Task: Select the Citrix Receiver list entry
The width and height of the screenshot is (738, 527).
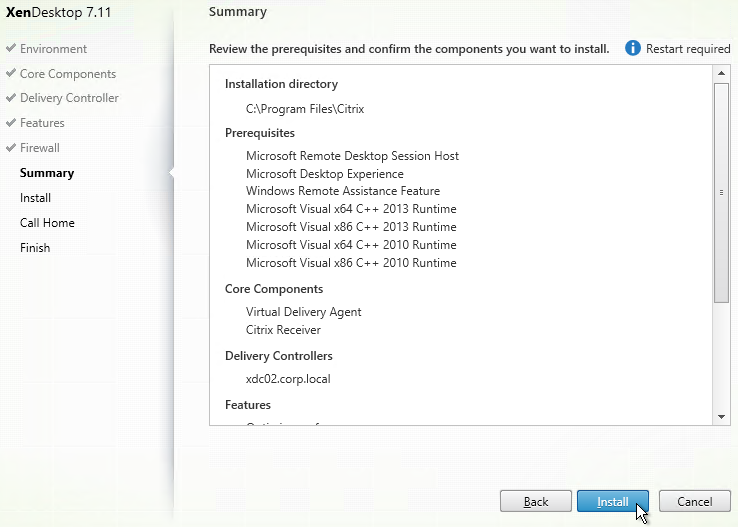Action: (x=283, y=329)
